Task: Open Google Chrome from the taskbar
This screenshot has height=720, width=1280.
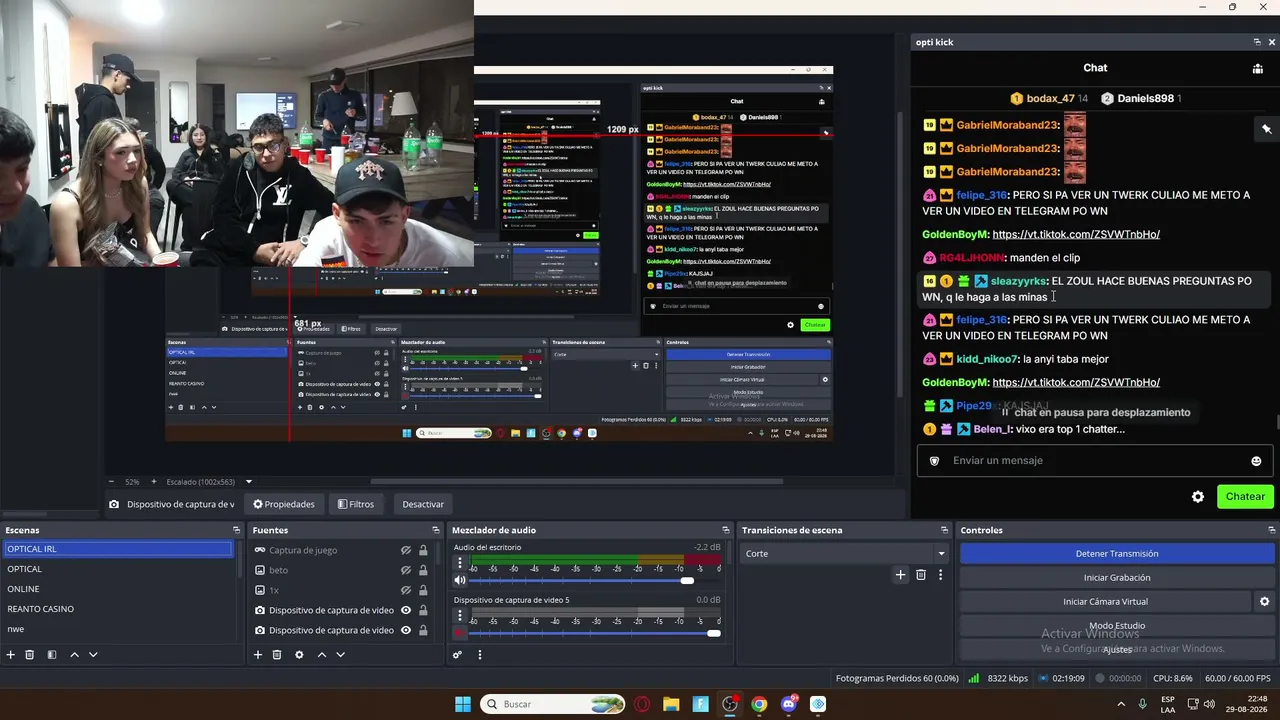Action: (759, 704)
